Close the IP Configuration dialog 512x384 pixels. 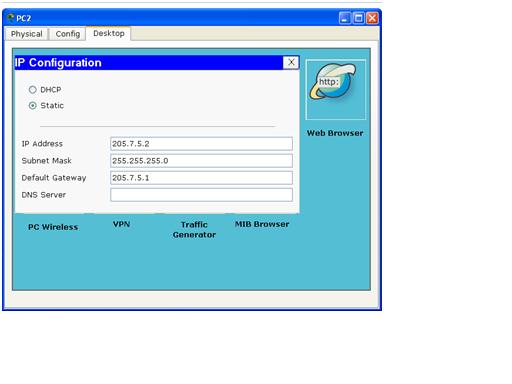(291, 62)
